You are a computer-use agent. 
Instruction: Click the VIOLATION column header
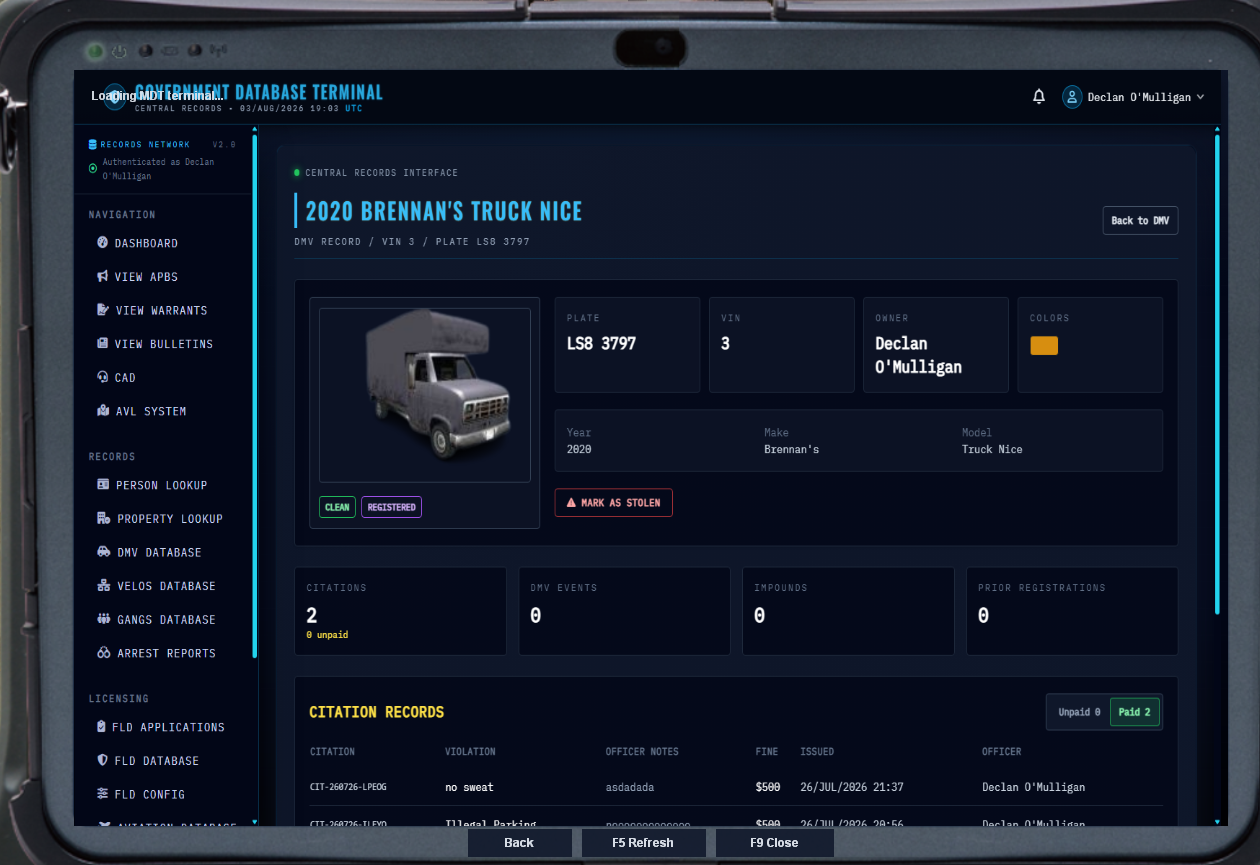[x=470, y=751]
